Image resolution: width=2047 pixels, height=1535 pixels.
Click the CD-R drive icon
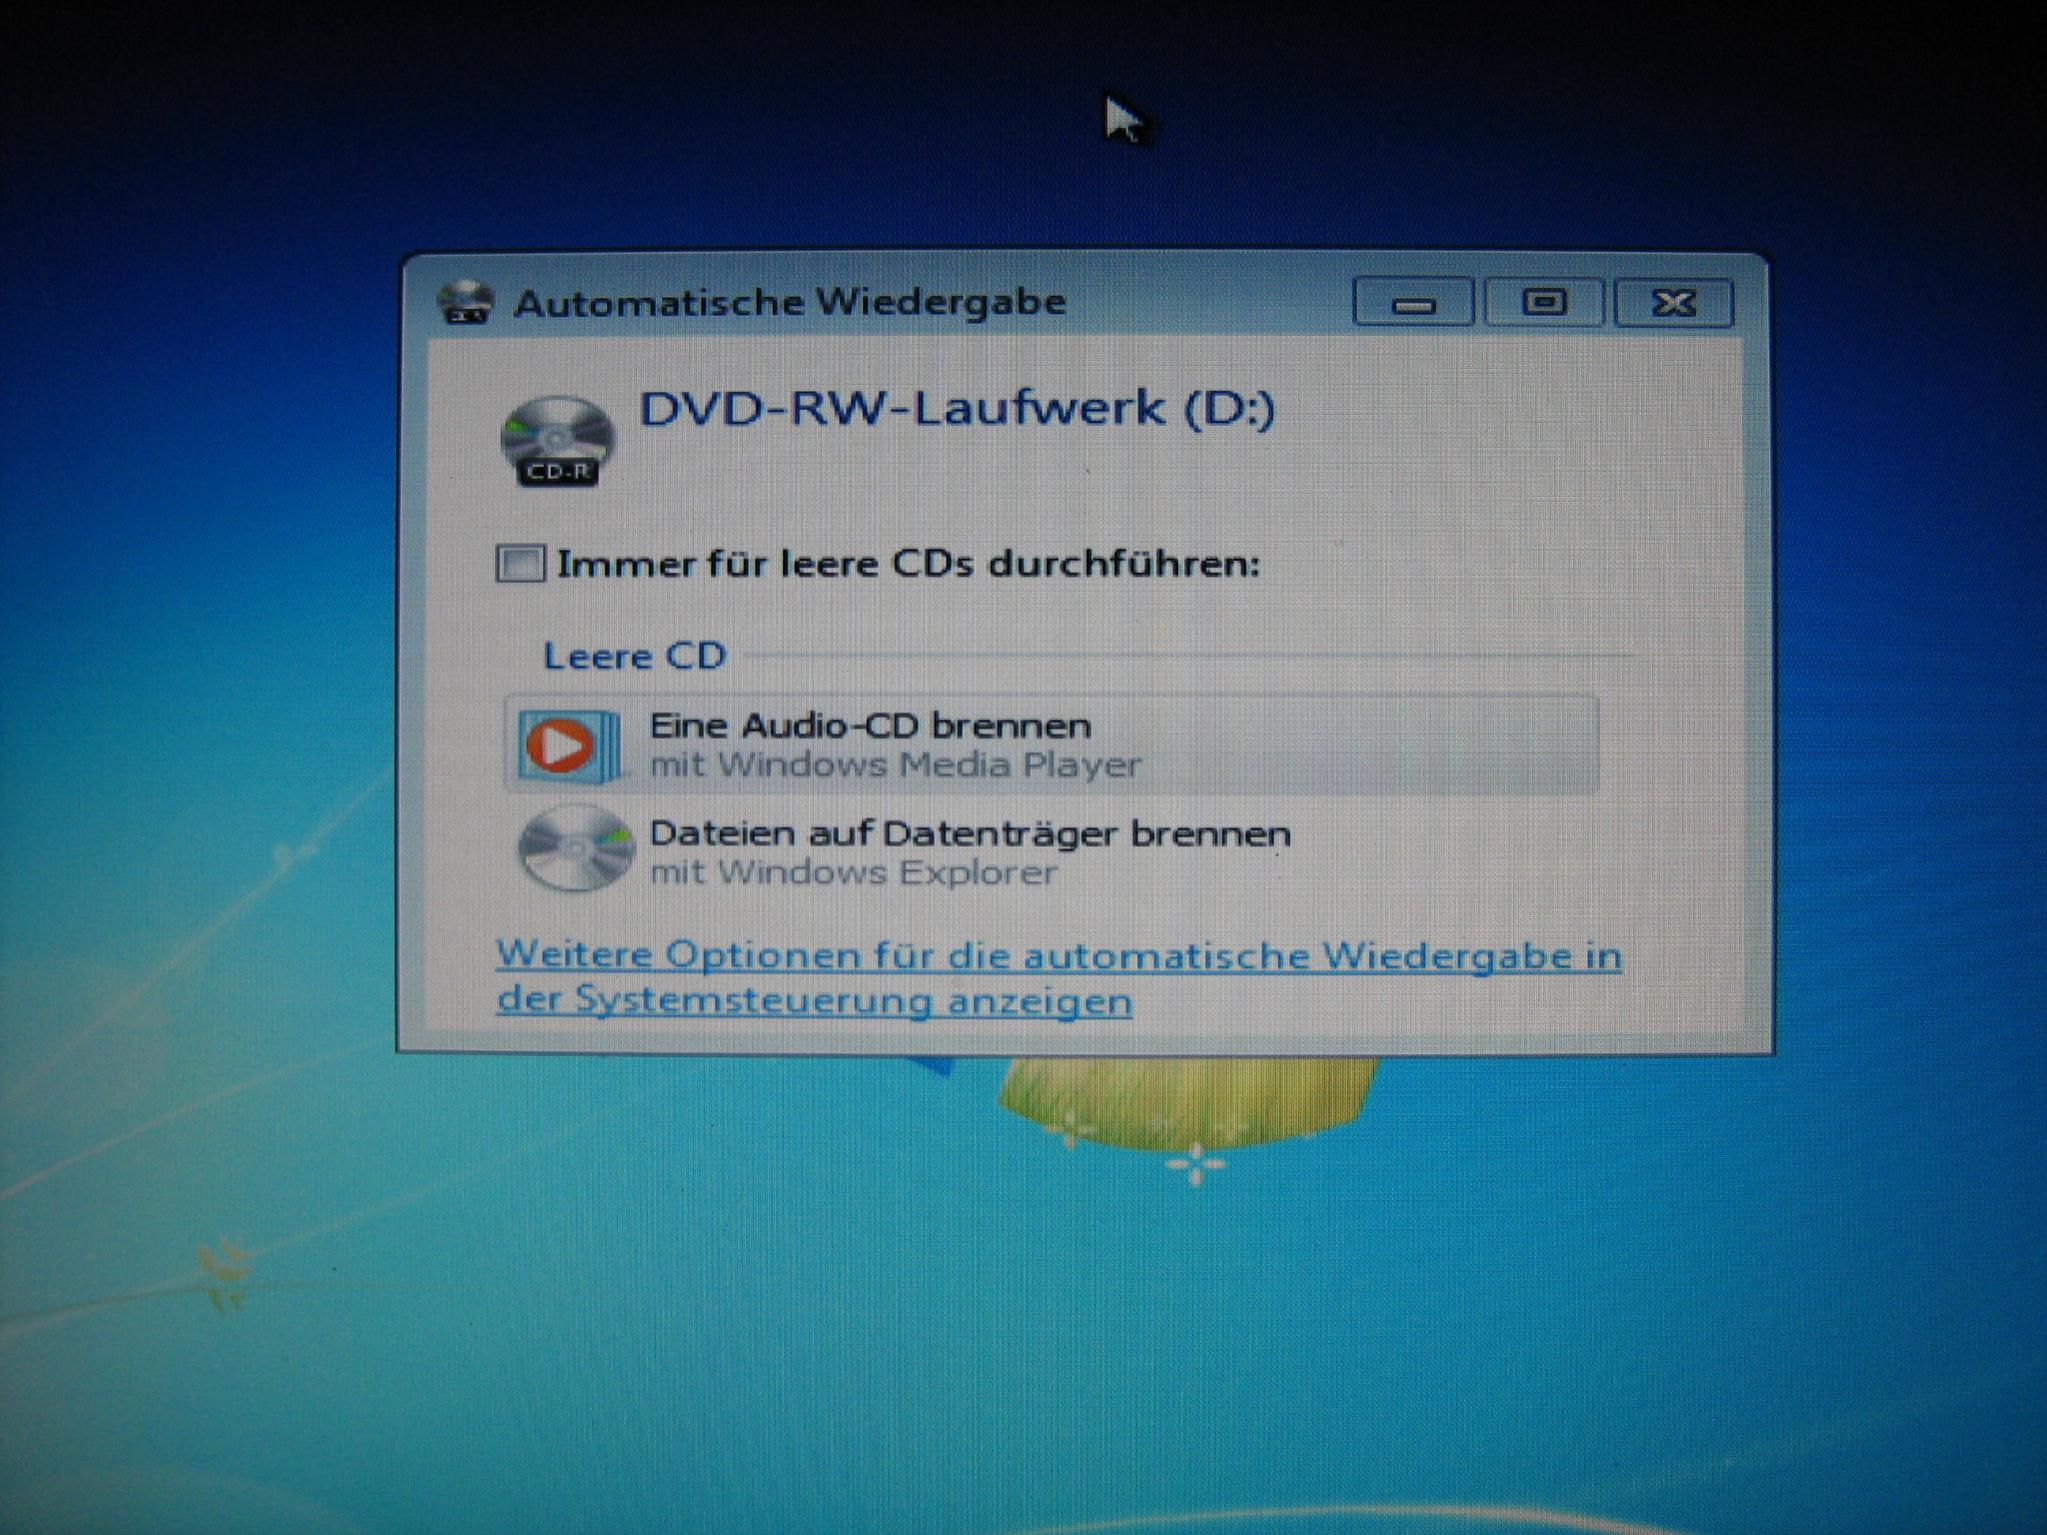coord(558,441)
